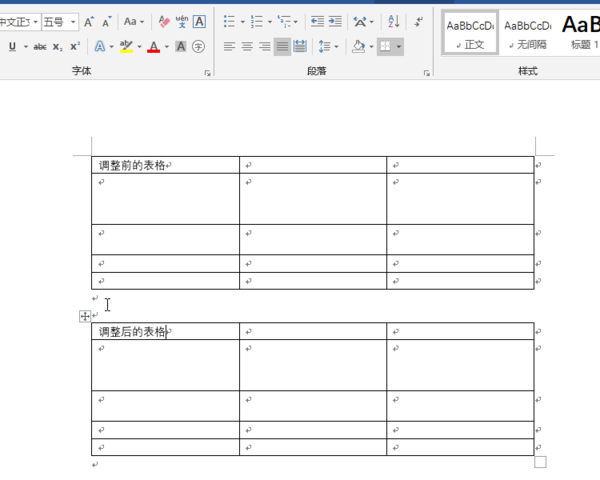Image resolution: width=600 pixels, height=480 pixels.
Task: Sort text with A-Z icon
Action: point(394,22)
